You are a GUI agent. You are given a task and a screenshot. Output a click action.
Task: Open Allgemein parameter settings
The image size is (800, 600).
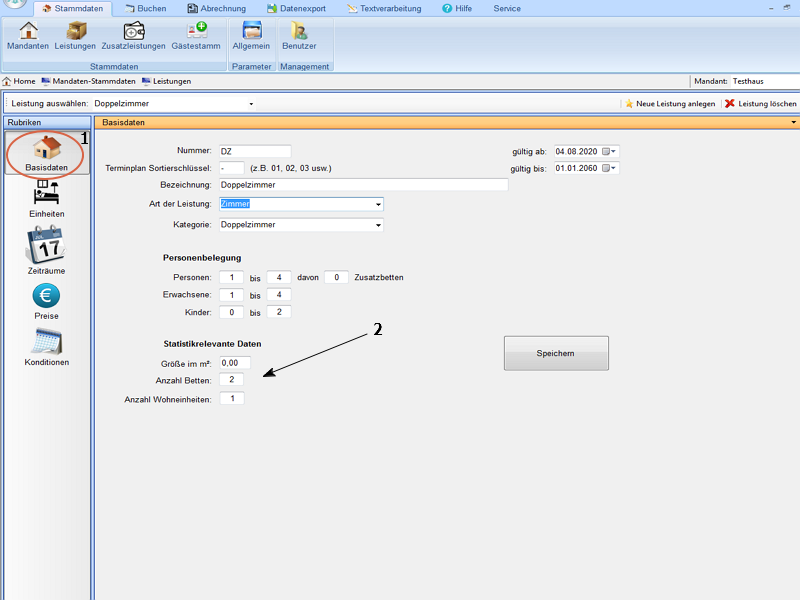pos(251,35)
